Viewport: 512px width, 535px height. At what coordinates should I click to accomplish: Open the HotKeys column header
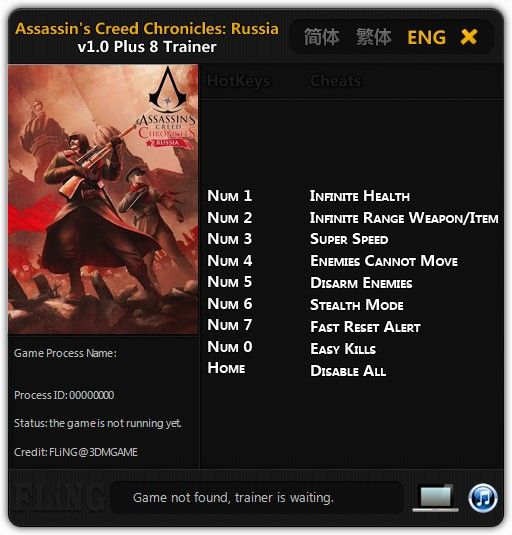[x=239, y=81]
